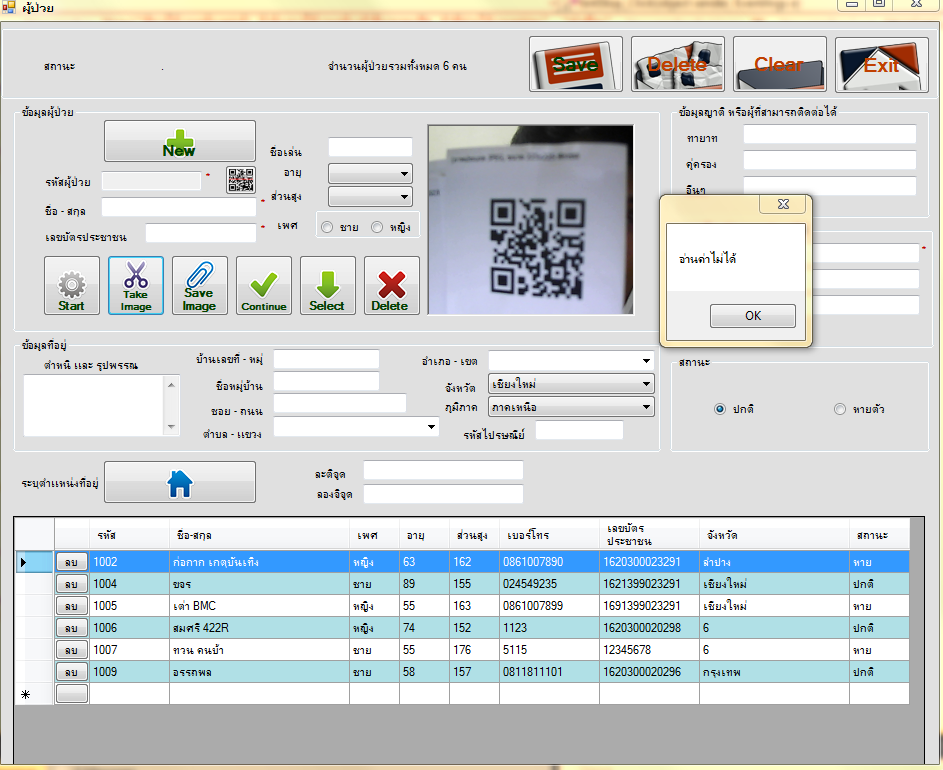Click the home location button
The image size is (943, 770).
pos(179,482)
